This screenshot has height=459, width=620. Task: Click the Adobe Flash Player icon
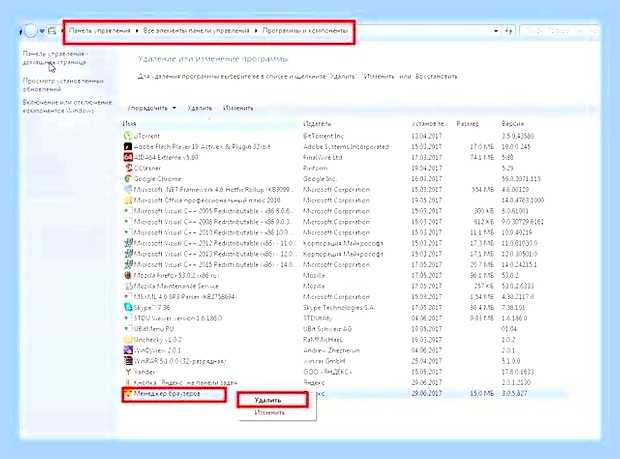(x=128, y=147)
